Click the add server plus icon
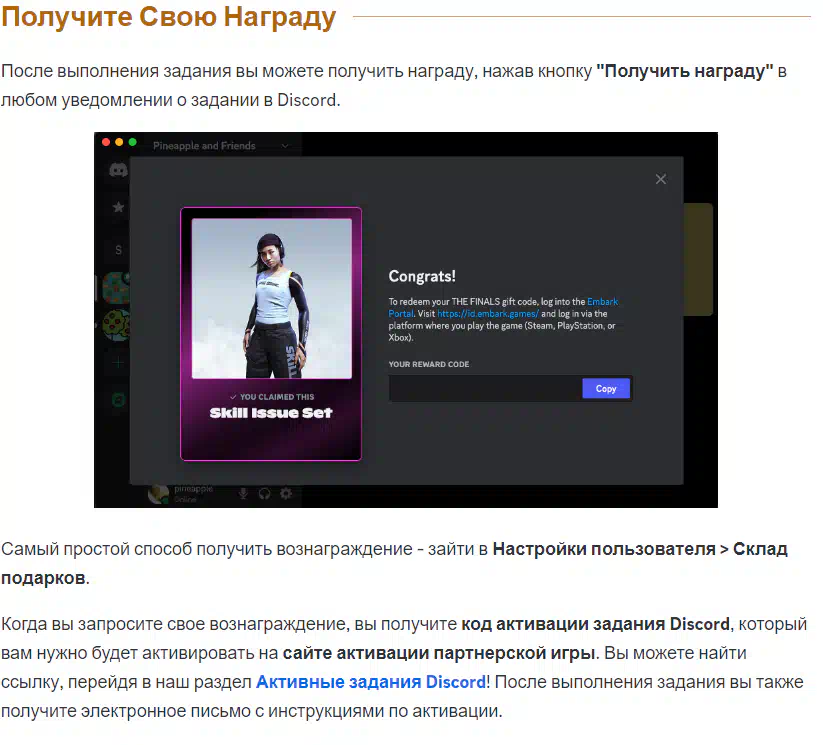Screen dimensions: 823x745 [119, 362]
